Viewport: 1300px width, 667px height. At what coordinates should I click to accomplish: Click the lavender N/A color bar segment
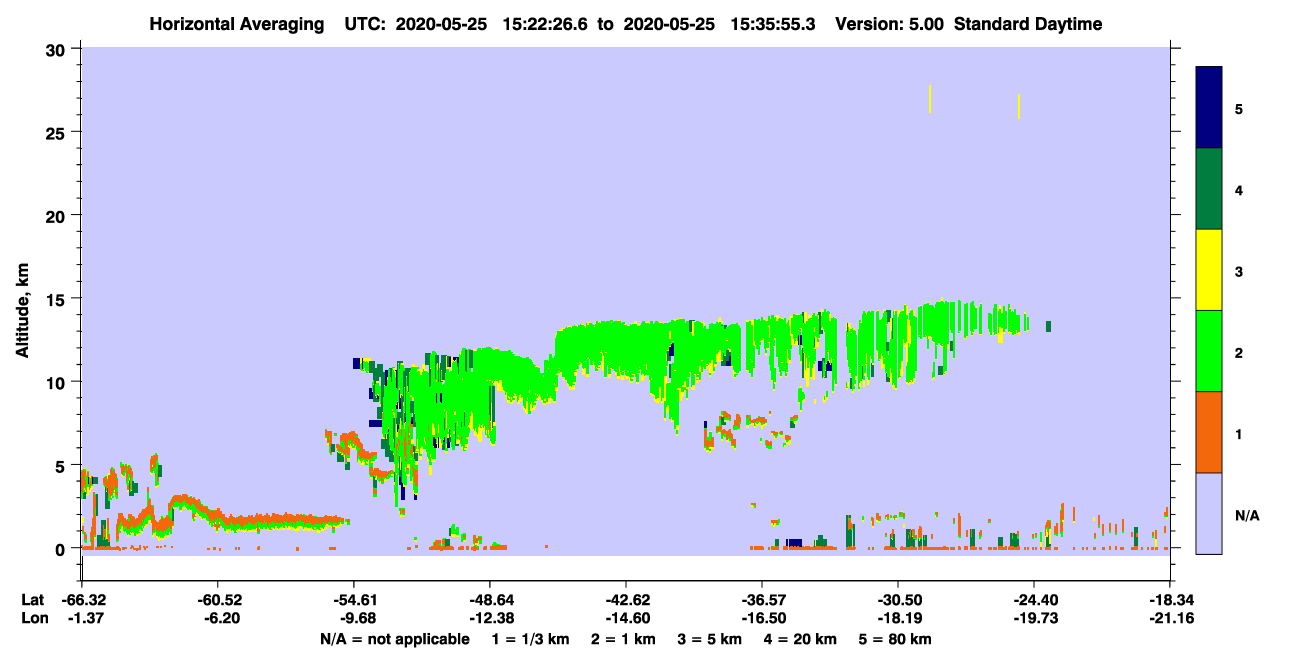click(1209, 513)
